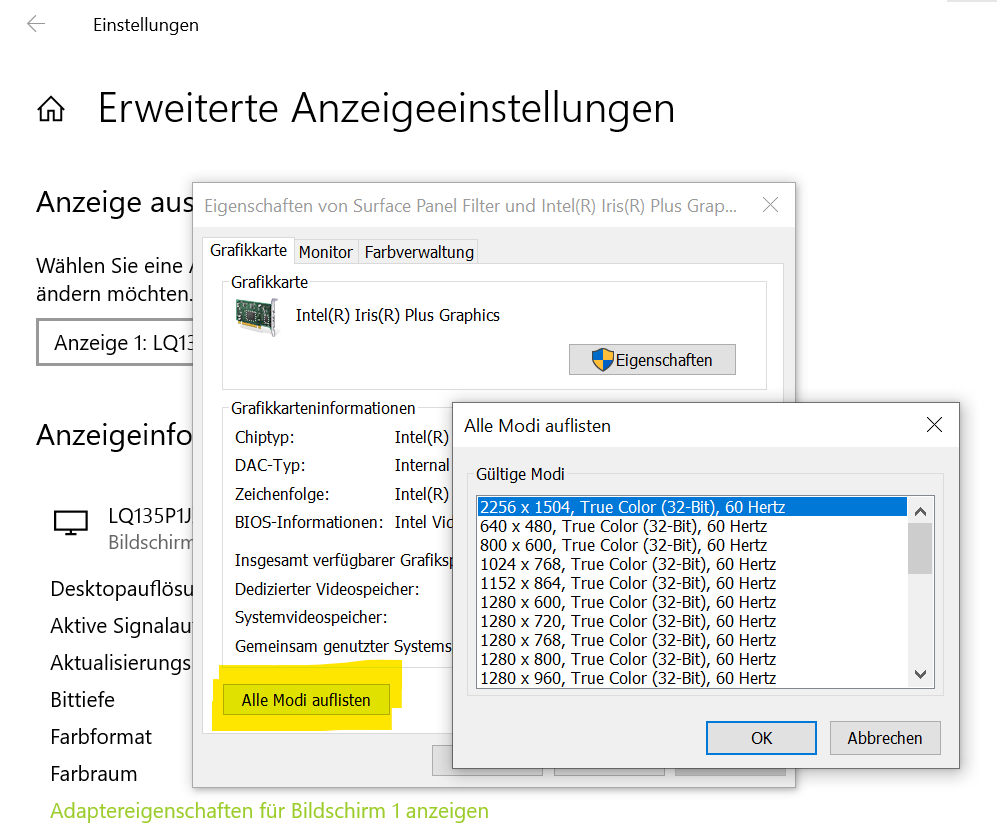Image resolution: width=997 pixels, height=840 pixels.
Task: Select 1280 x 960 mode entry
Action: point(692,678)
